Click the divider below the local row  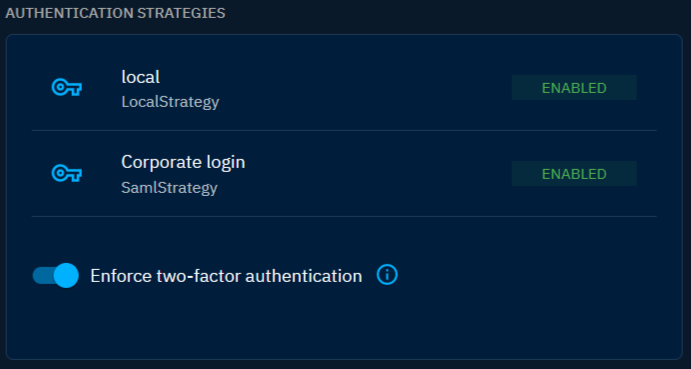pyautogui.click(x=344, y=130)
